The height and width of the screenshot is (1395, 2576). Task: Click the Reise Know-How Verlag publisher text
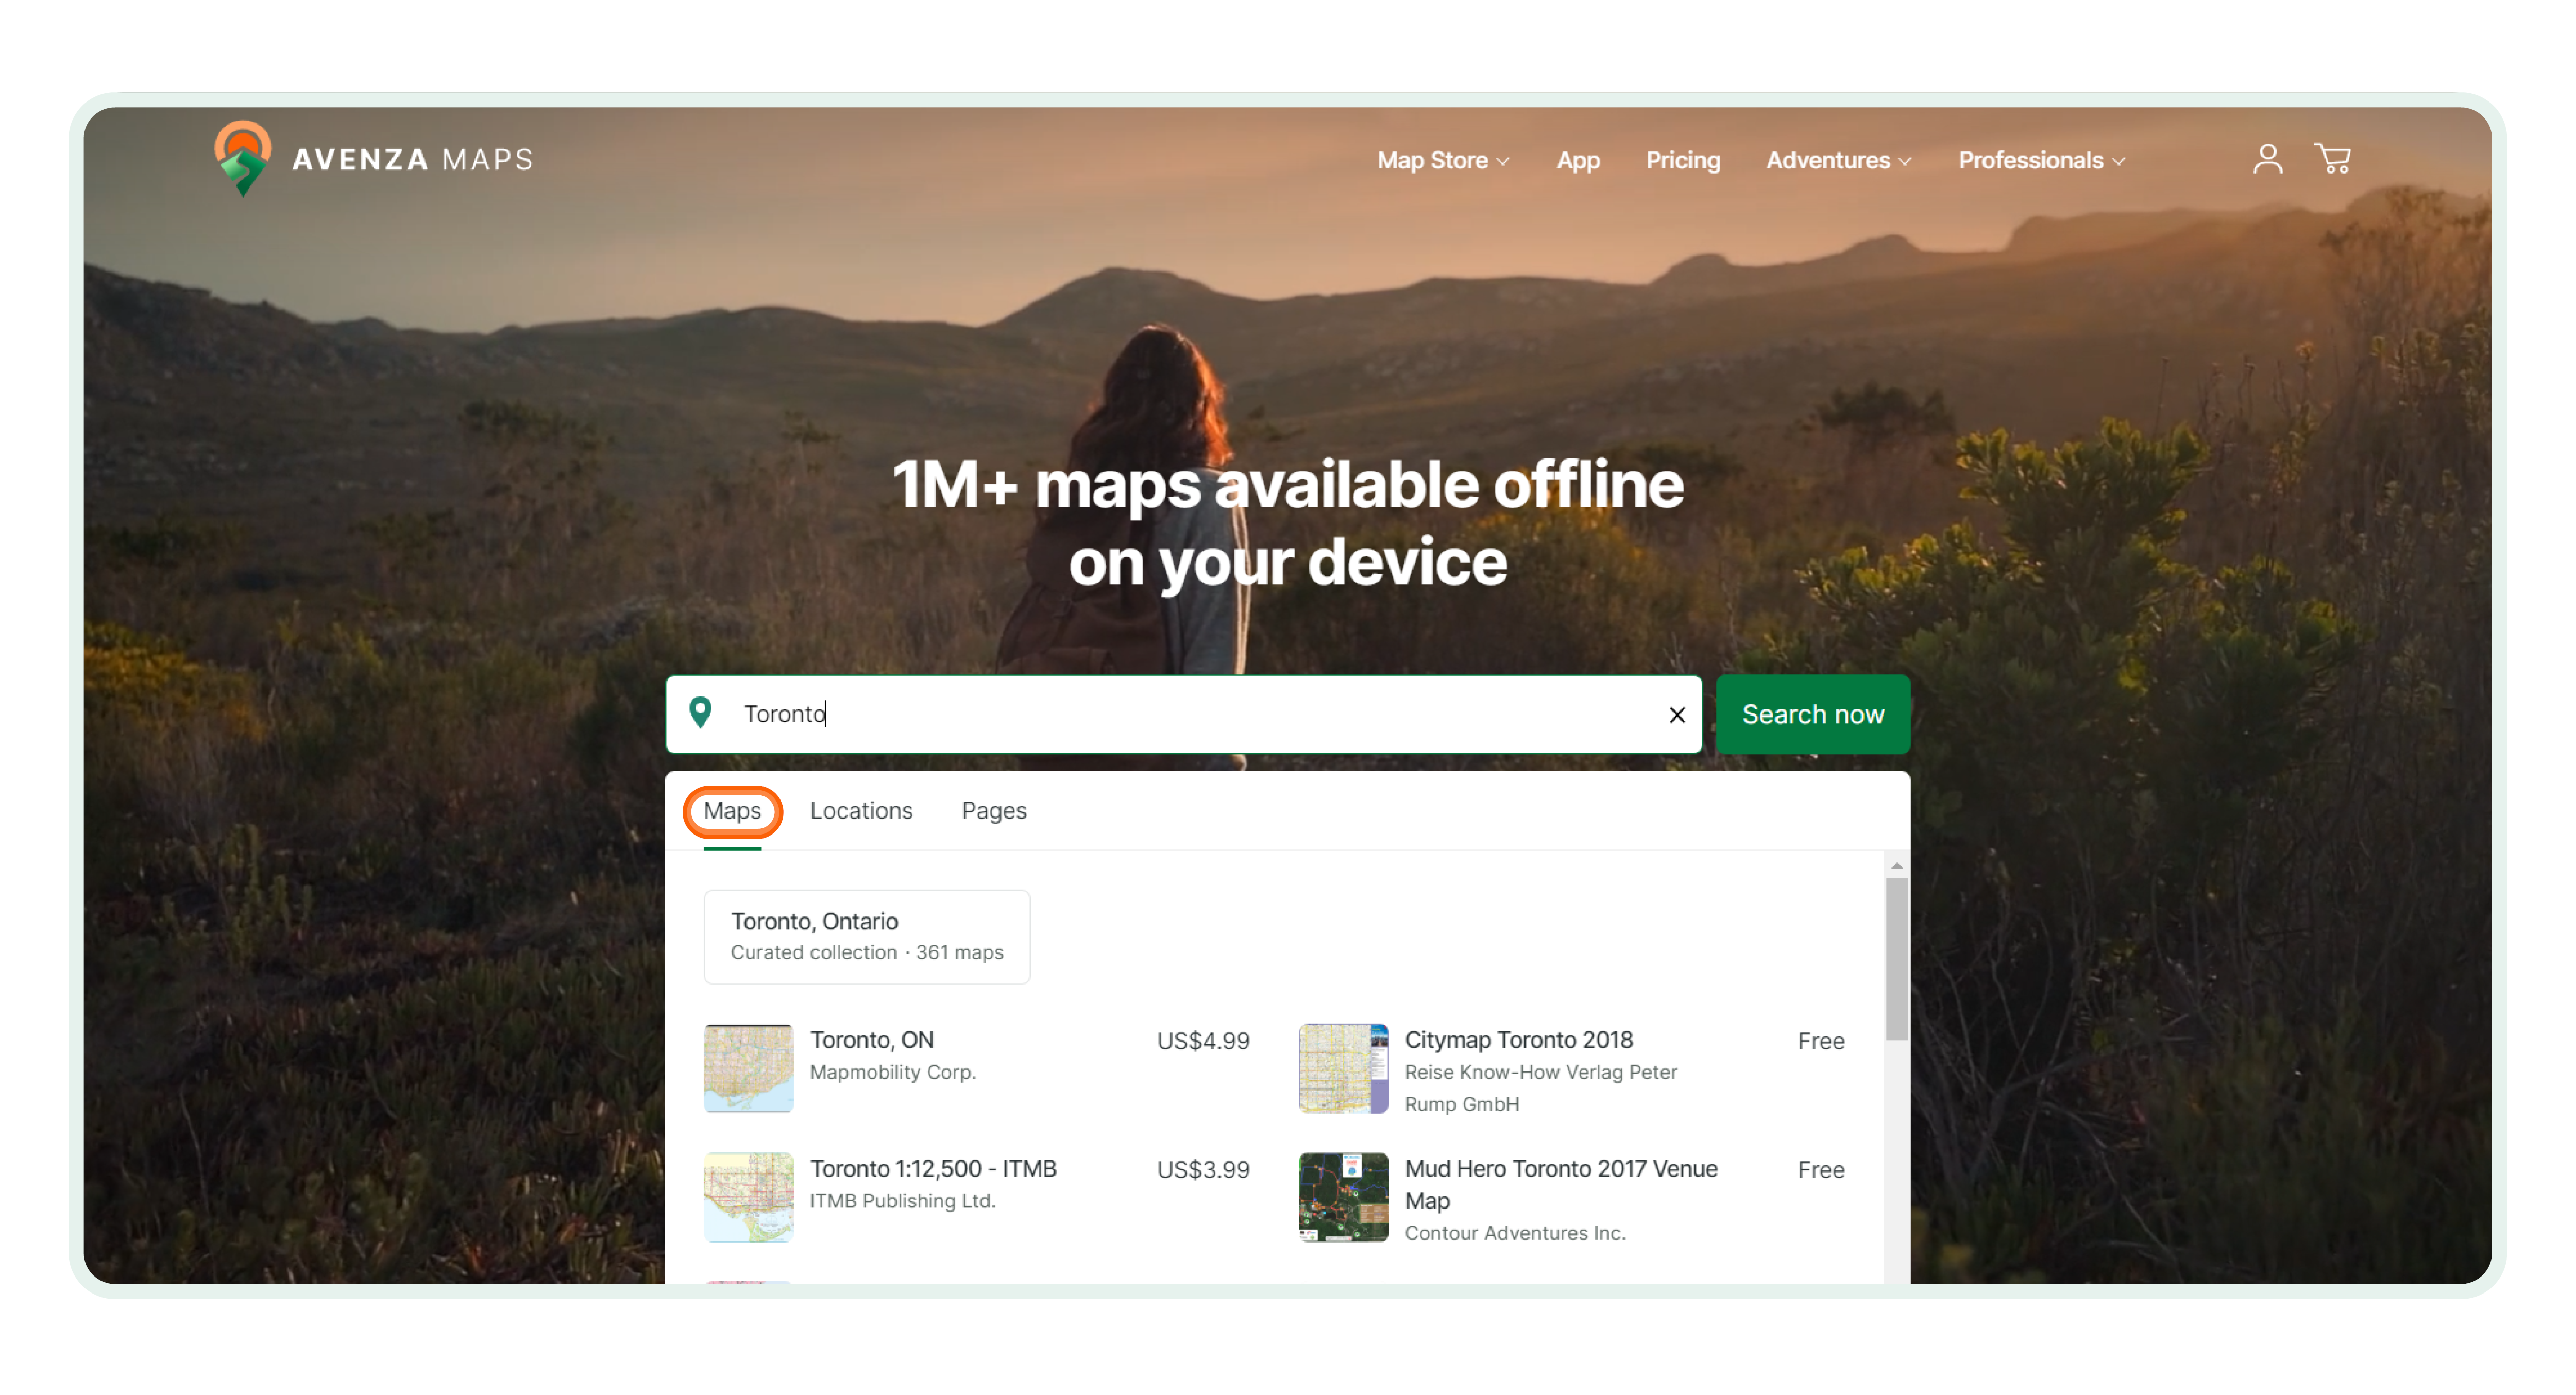(x=1540, y=1087)
